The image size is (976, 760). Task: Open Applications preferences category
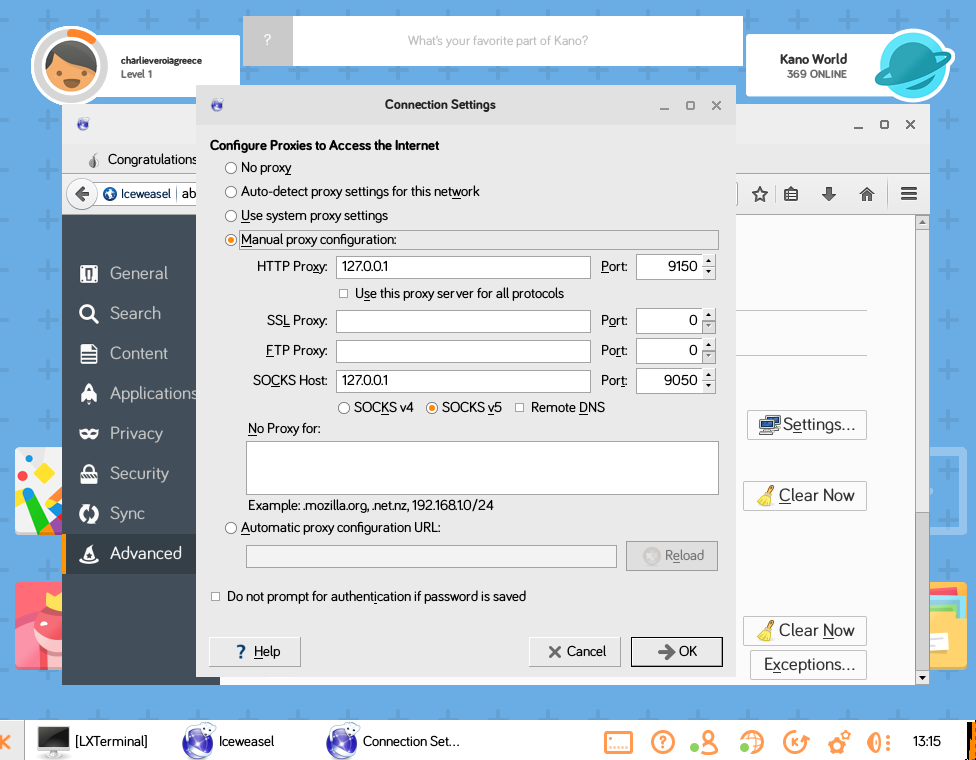click(x=129, y=393)
